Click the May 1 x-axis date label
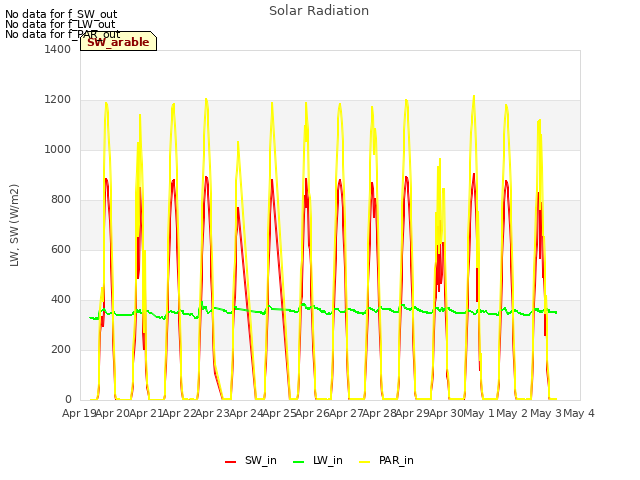This screenshot has height=480, width=640. point(479,413)
